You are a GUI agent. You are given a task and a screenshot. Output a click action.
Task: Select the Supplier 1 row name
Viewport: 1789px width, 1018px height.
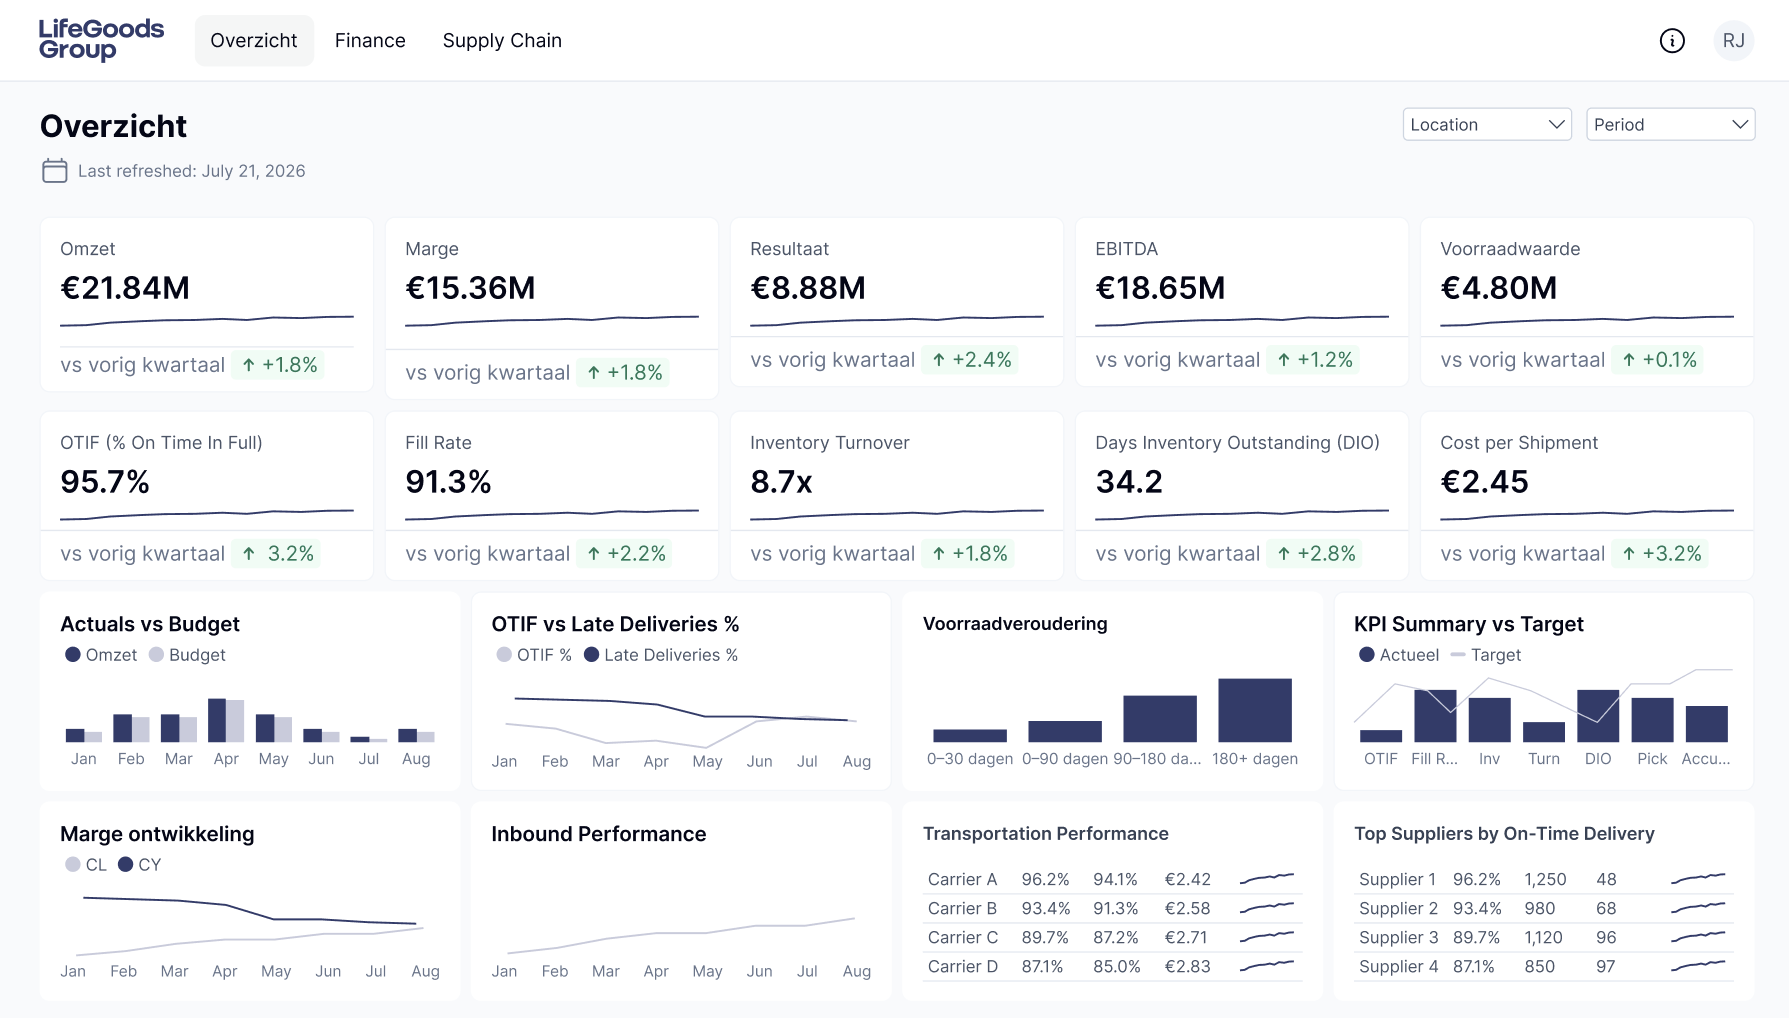[1397, 880]
